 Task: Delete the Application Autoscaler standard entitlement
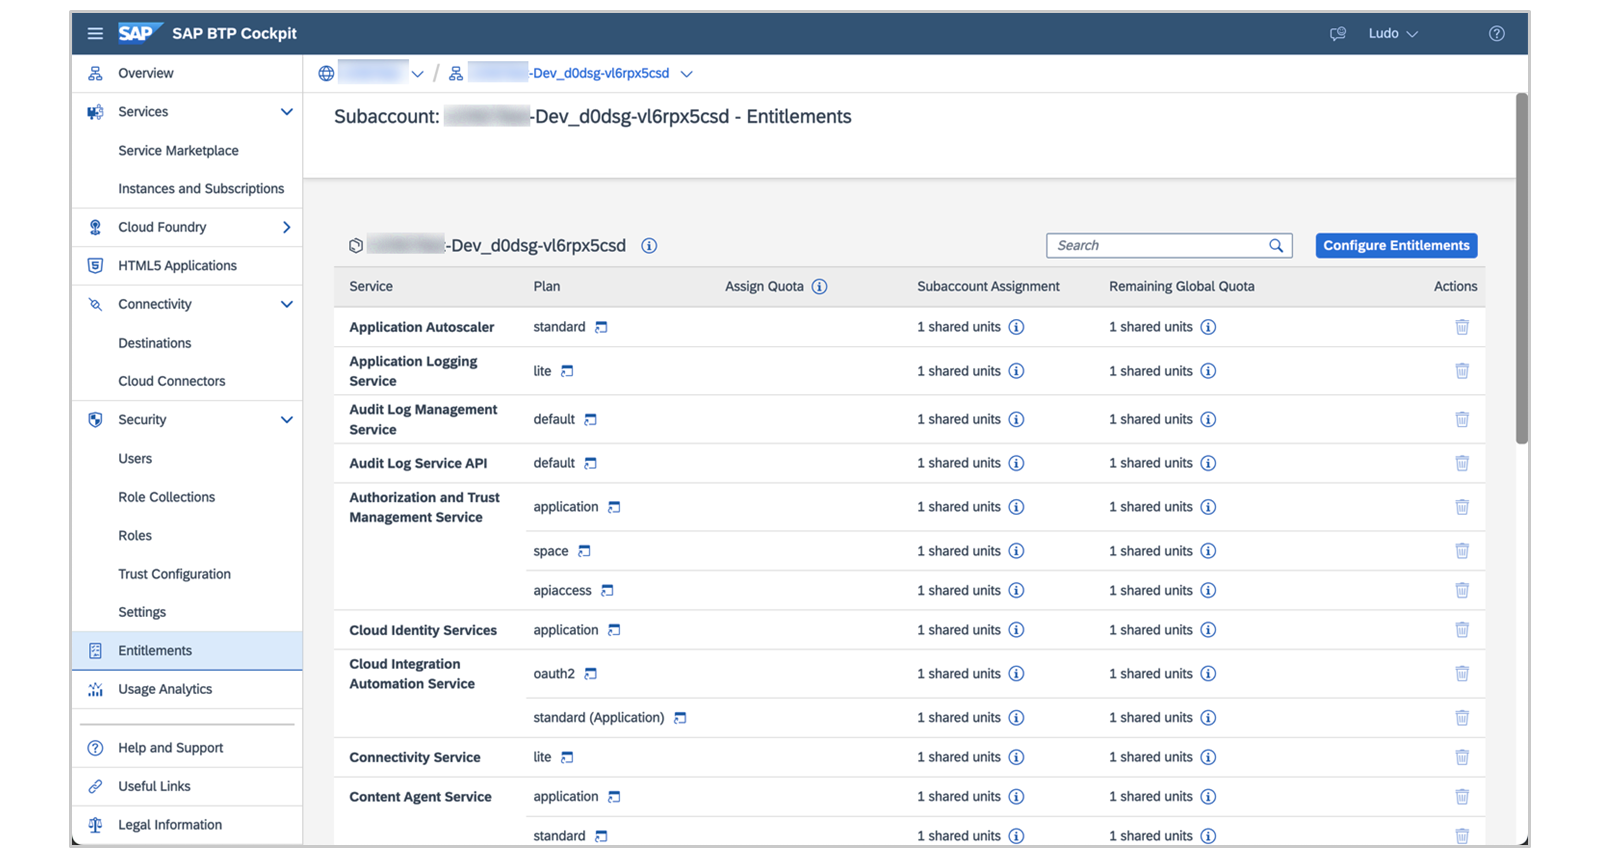point(1462,327)
